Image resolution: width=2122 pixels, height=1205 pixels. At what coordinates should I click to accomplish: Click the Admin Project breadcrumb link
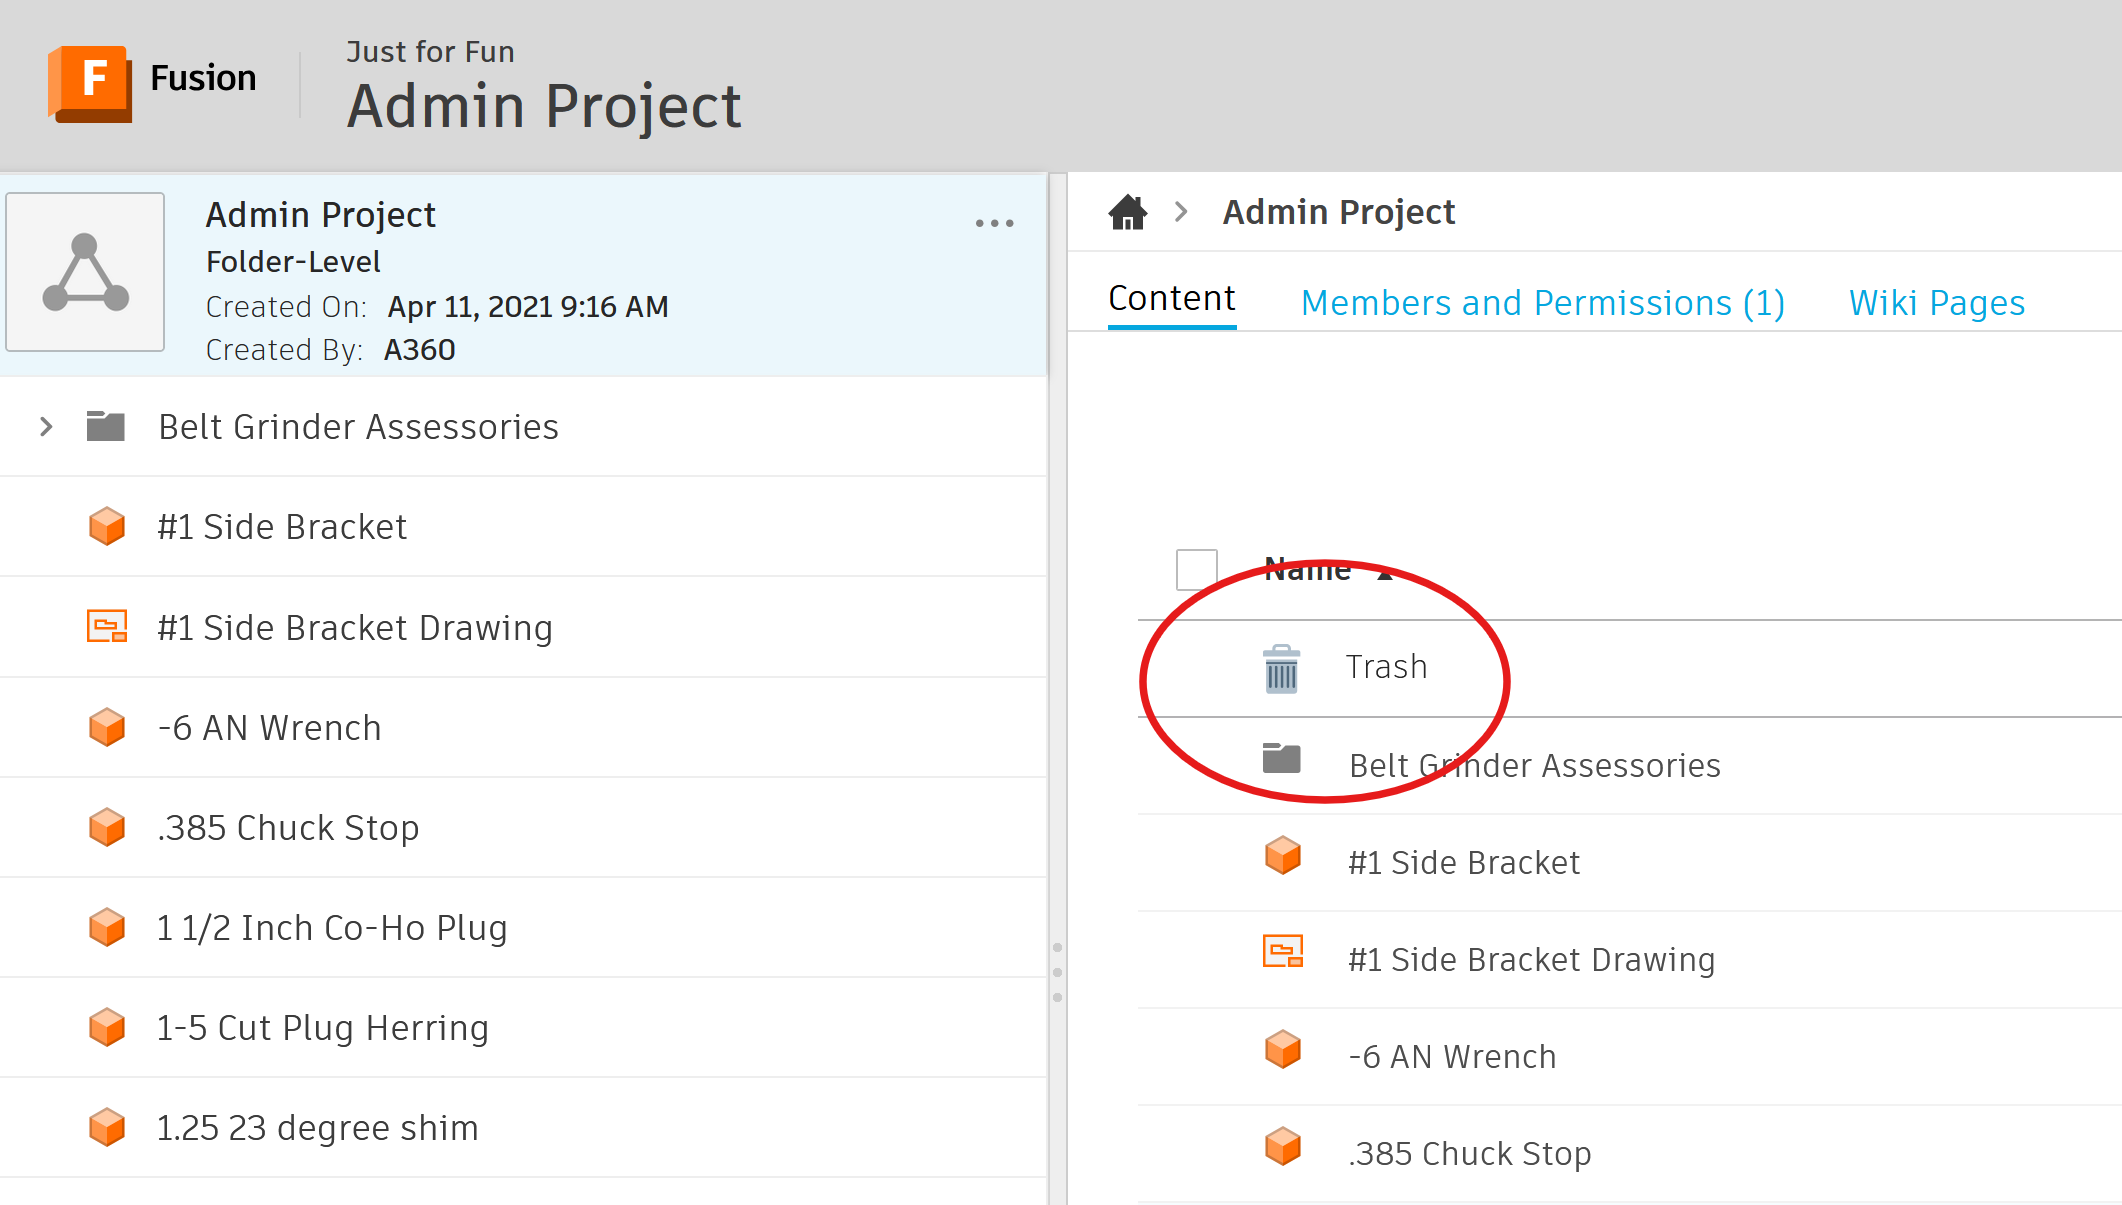pos(1338,212)
